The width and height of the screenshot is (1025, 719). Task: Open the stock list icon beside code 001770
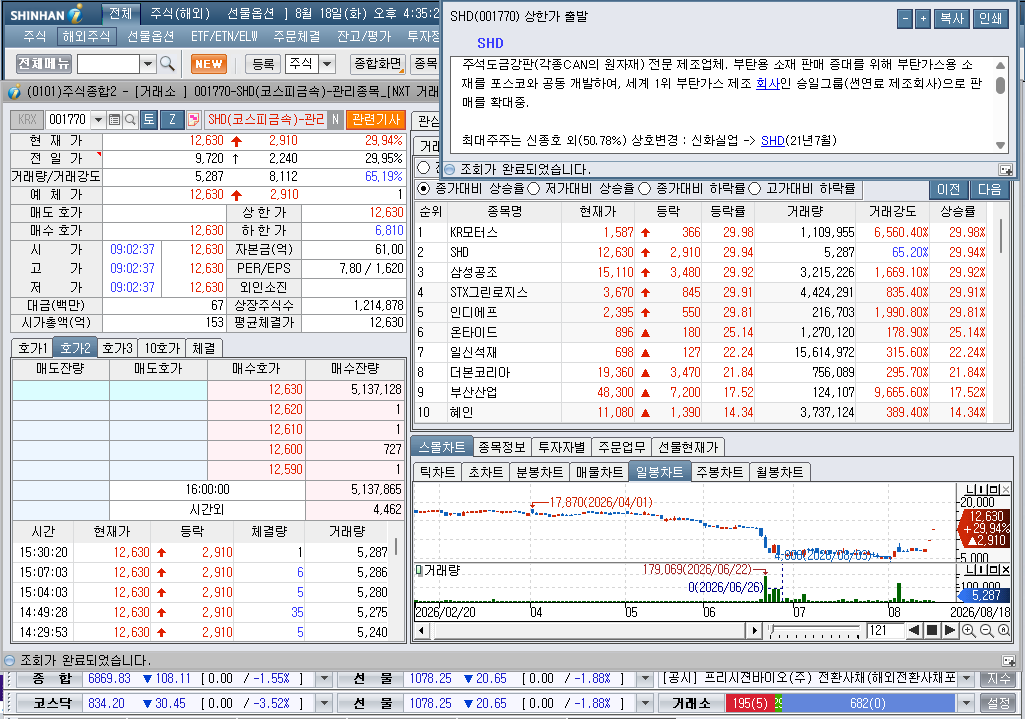click(114, 120)
